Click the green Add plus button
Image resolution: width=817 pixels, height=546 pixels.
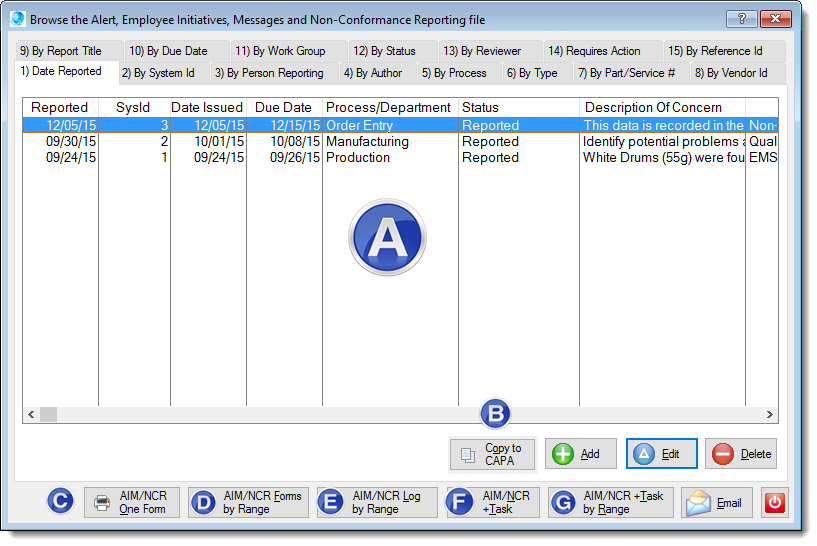click(580, 454)
